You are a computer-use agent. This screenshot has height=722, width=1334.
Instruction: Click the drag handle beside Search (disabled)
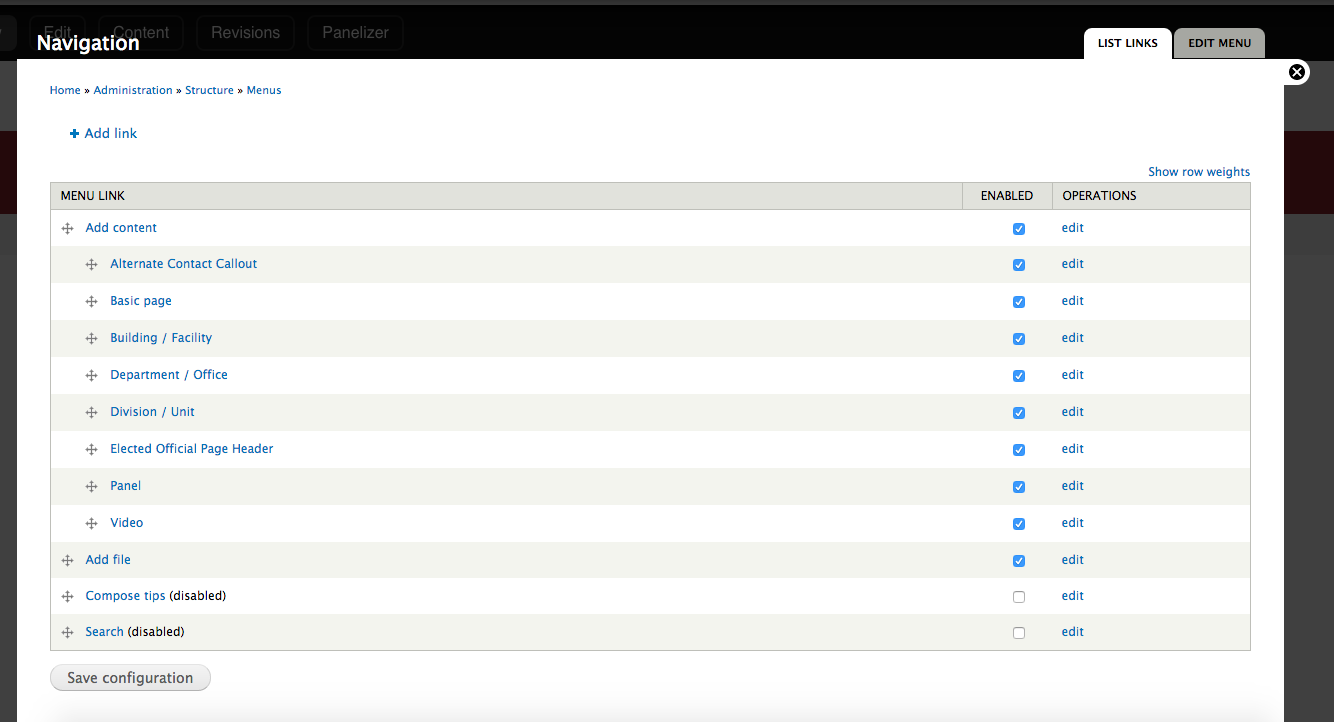click(68, 633)
